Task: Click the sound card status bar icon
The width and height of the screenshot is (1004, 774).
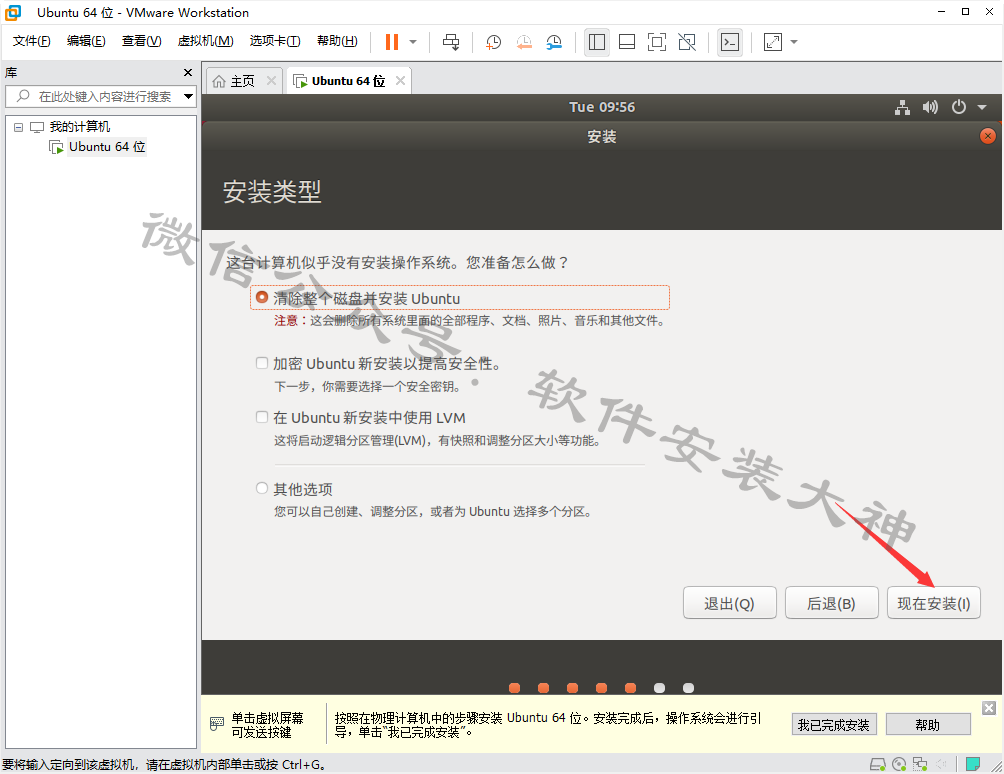Action: [941, 764]
